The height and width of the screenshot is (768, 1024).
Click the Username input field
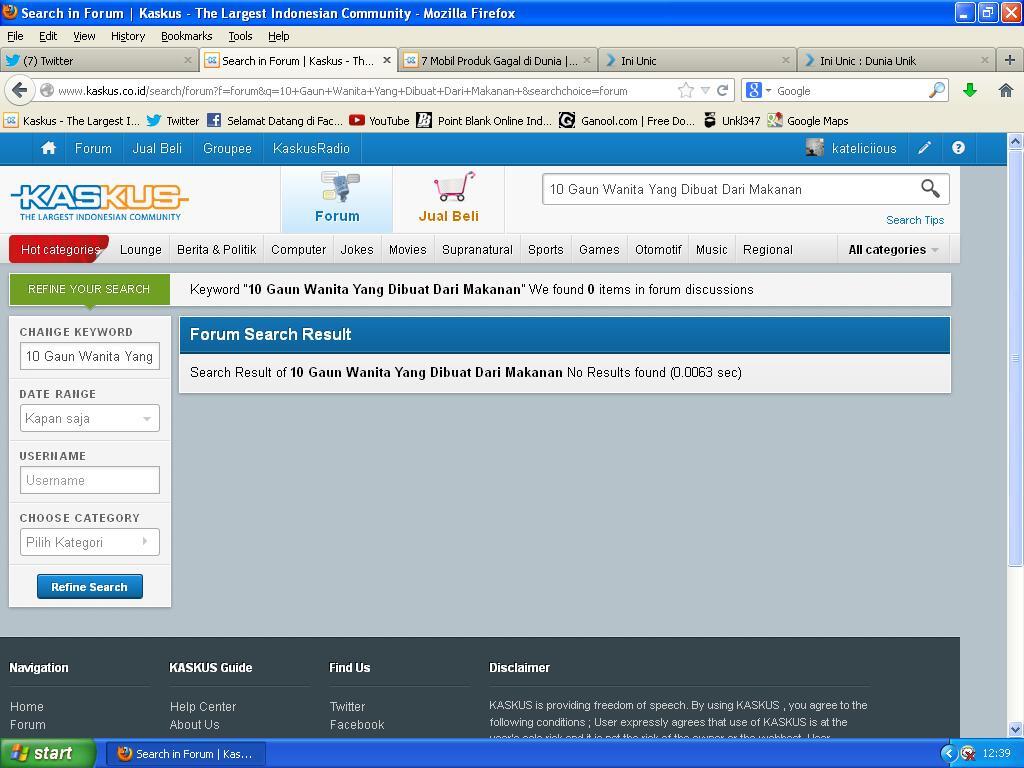(x=89, y=480)
